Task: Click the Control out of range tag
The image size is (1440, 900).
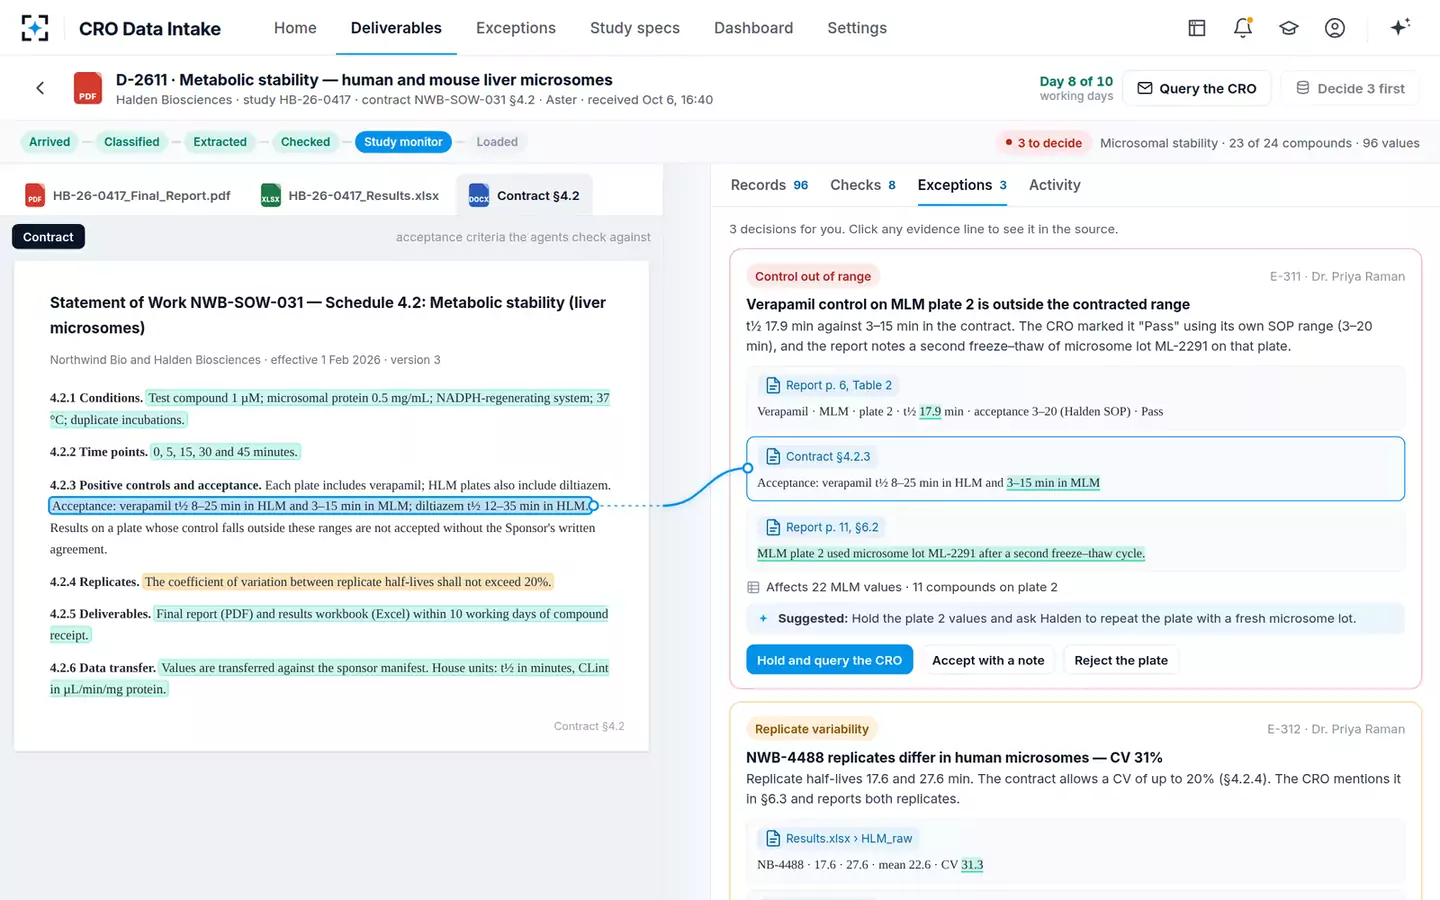Action: click(x=813, y=276)
